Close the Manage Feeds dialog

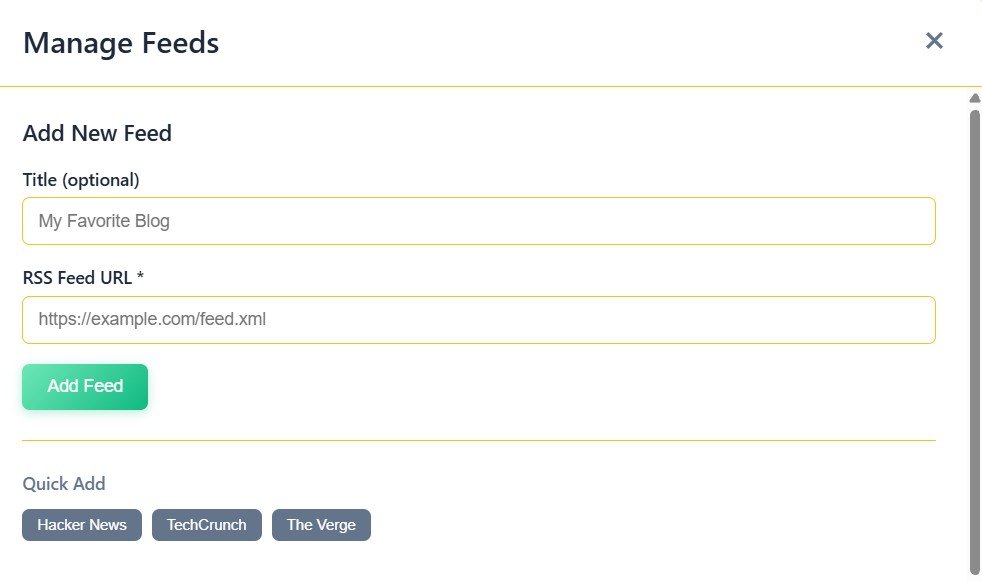934,41
